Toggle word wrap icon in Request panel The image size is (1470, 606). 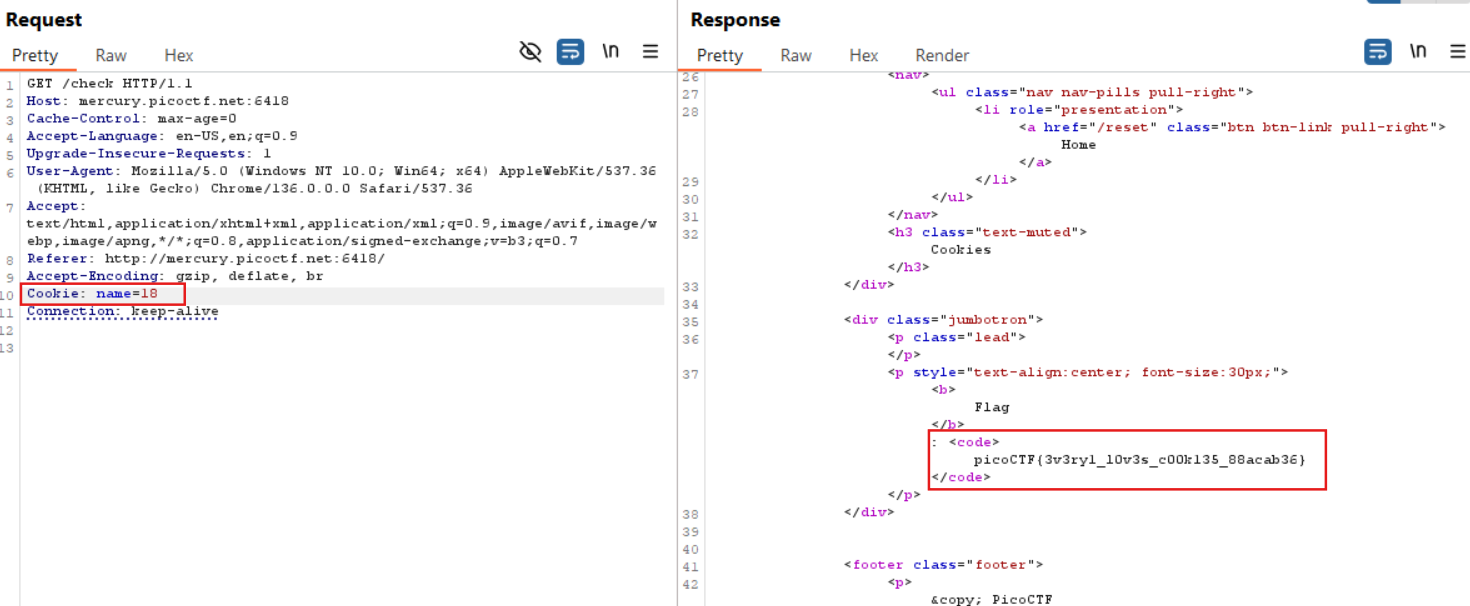(570, 52)
